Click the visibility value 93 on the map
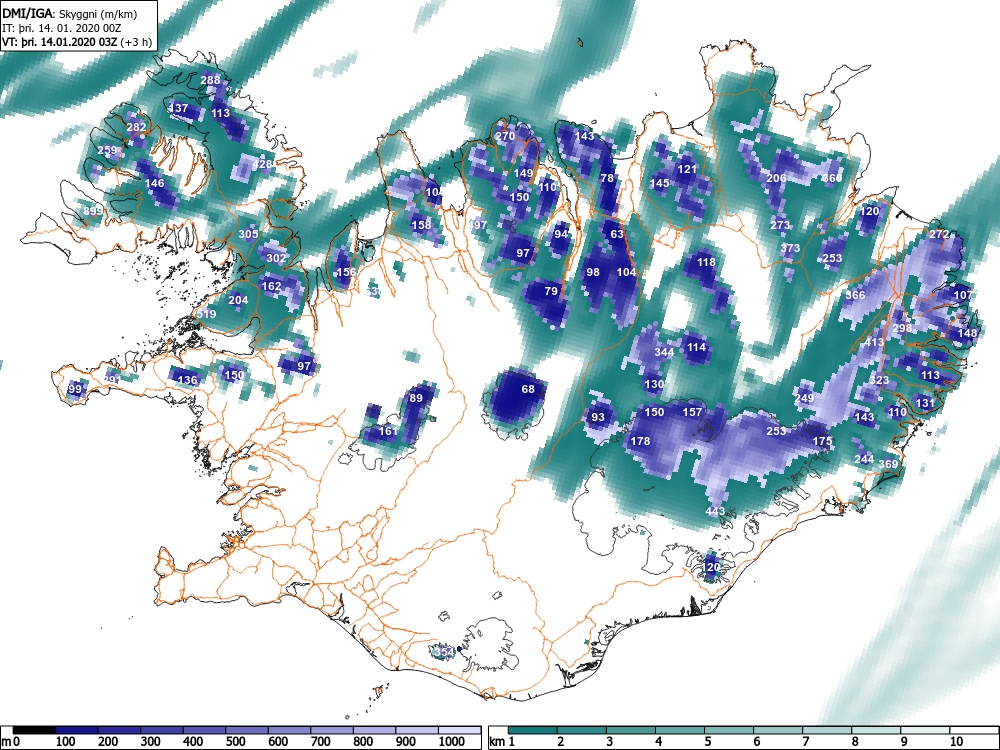1000x750 pixels. [x=598, y=417]
